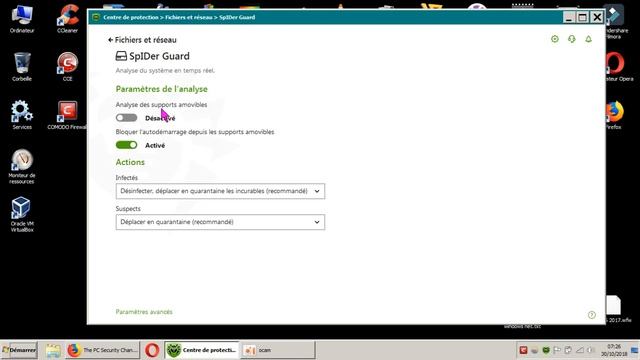Maximize the Centre de protection window
The width and height of the screenshot is (640, 360).
pyautogui.click(x=583, y=17)
